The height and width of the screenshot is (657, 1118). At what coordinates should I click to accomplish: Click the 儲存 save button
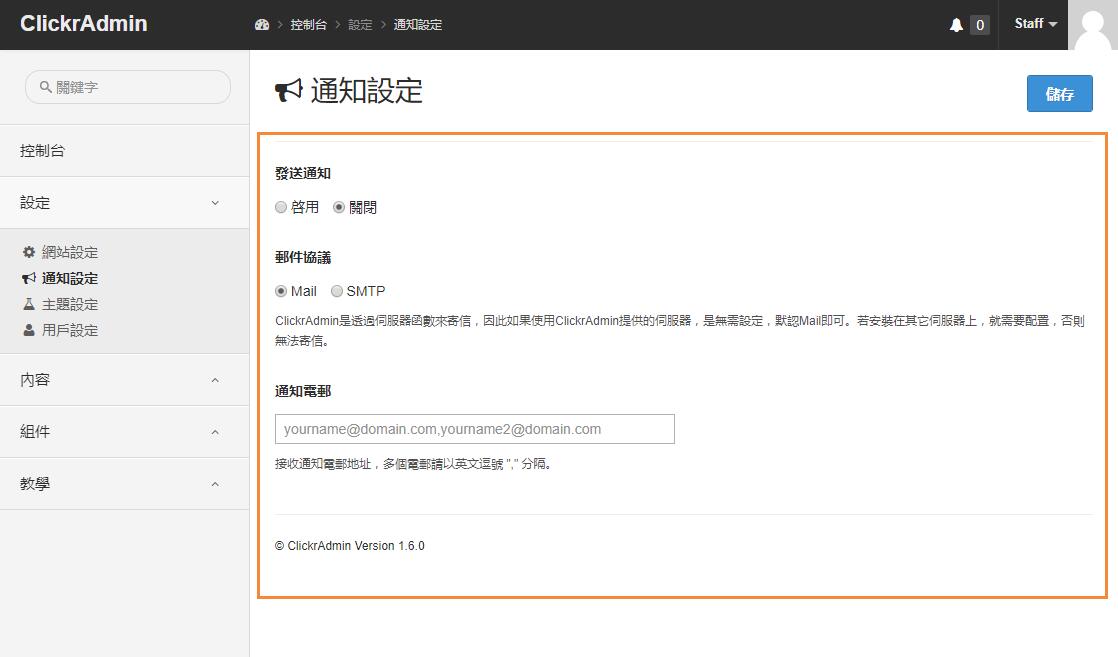click(1060, 93)
